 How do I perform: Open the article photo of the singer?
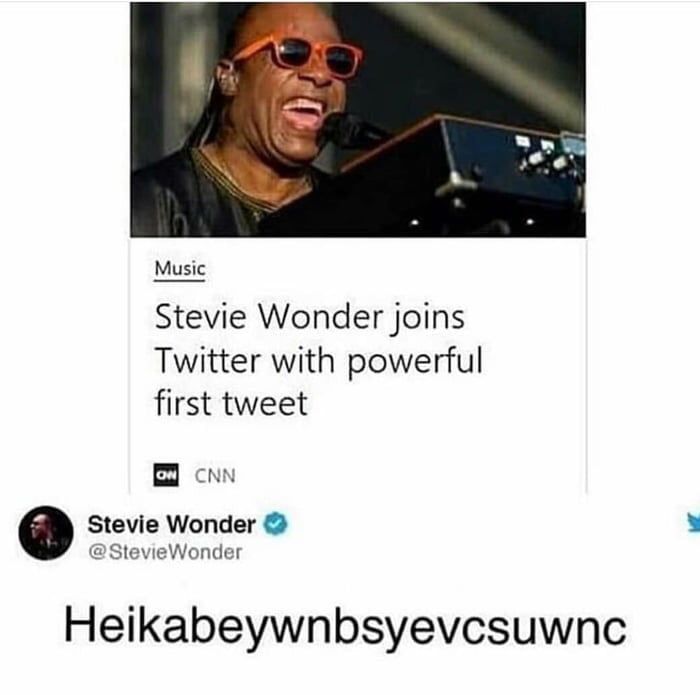click(x=358, y=120)
